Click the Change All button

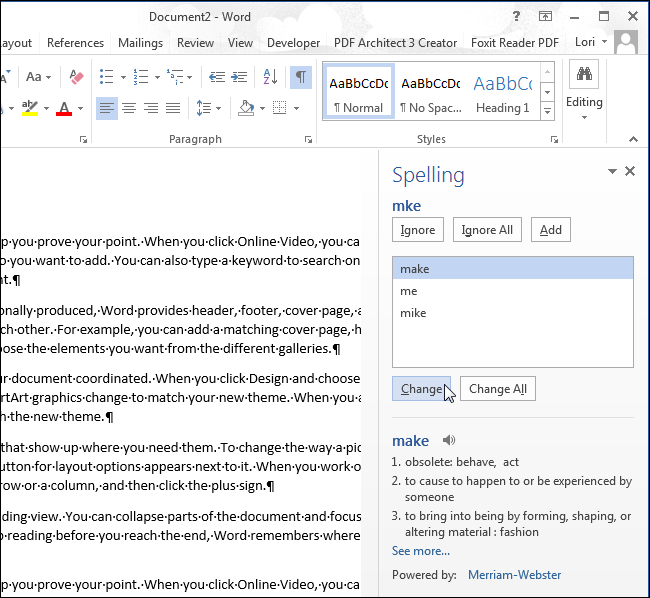(x=498, y=389)
